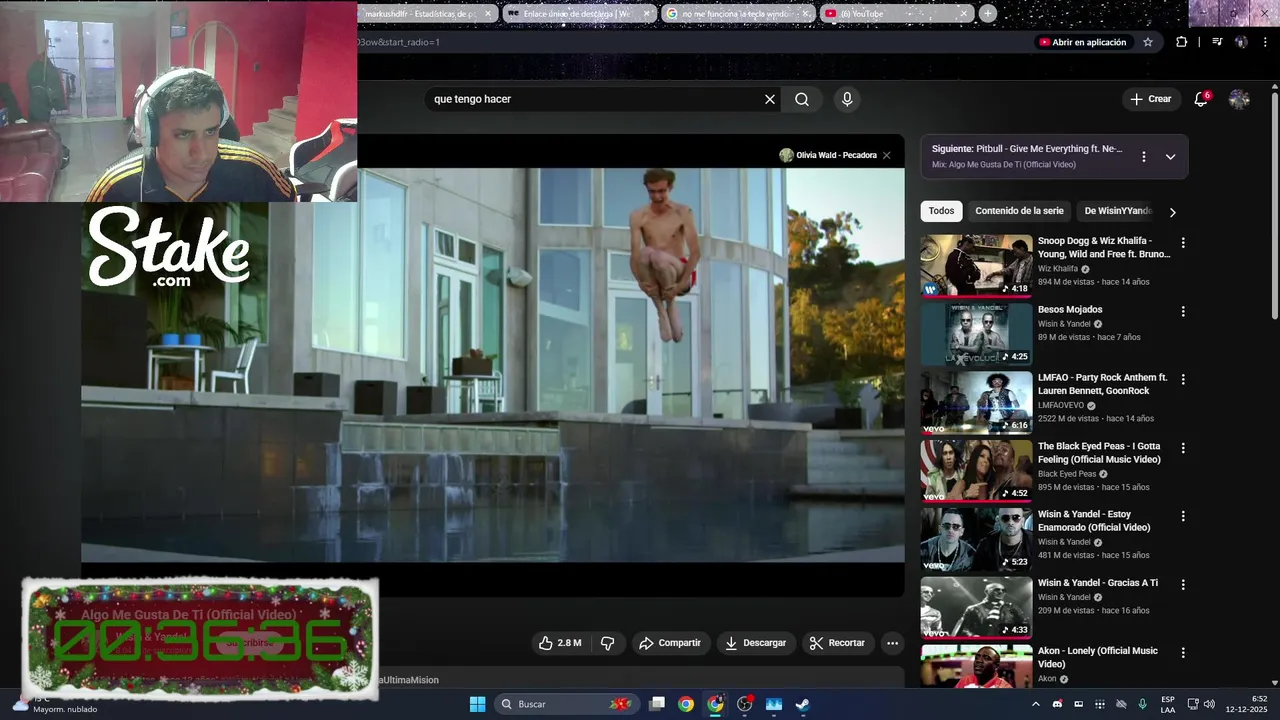The image size is (1280, 720).
Task: Open Chrome profile avatar in toolbar
Action: [1241, 42]
